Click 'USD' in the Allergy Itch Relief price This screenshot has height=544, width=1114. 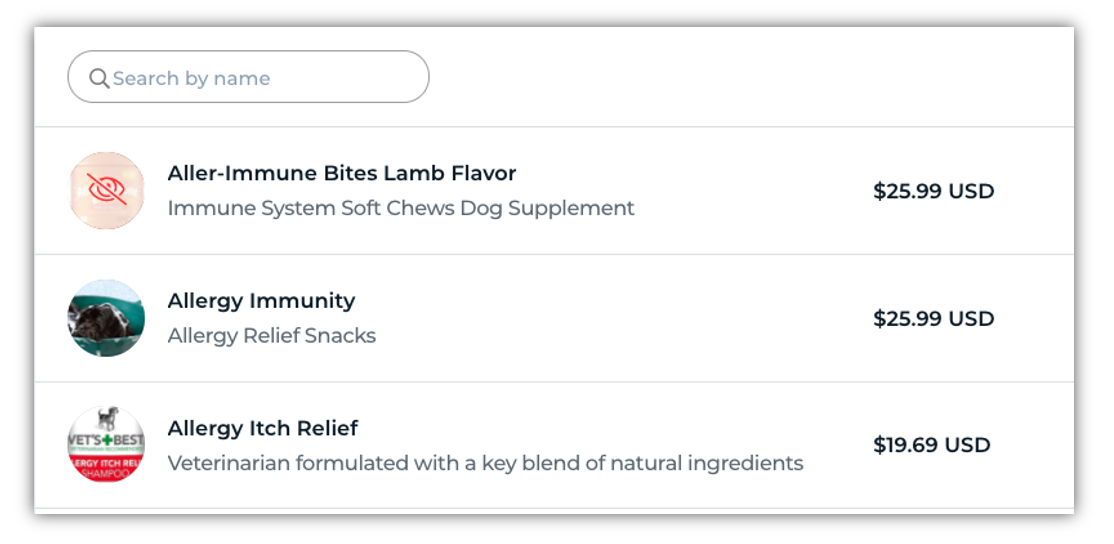[967, 445]
